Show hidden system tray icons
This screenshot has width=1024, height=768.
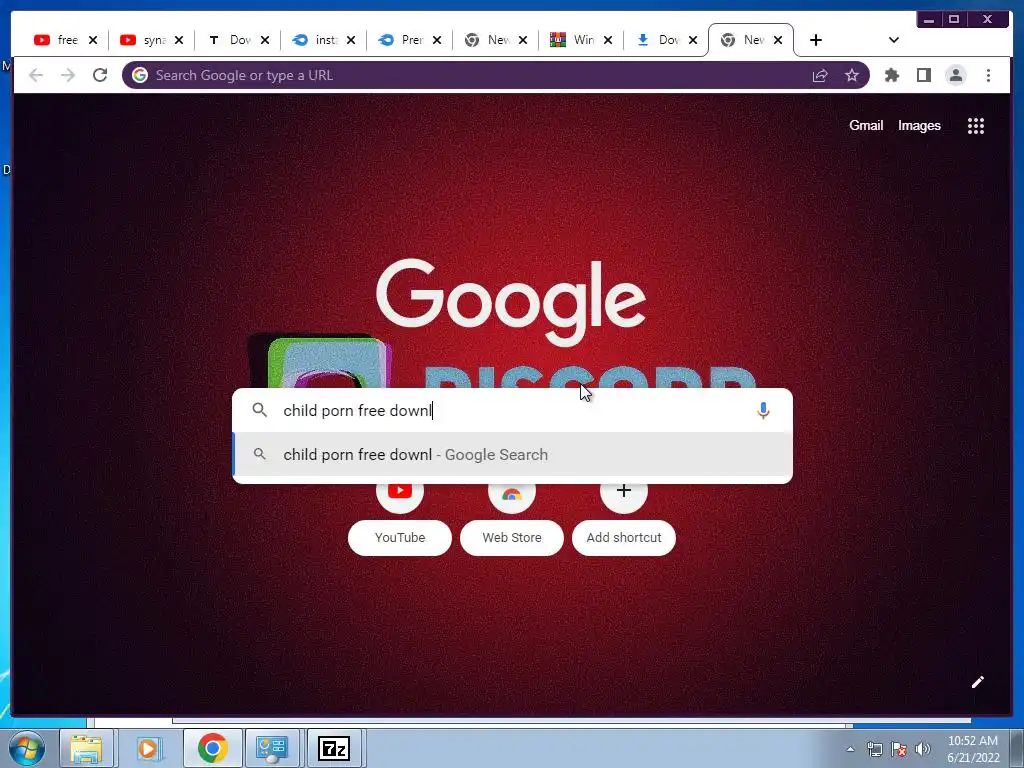pos(850,749)
